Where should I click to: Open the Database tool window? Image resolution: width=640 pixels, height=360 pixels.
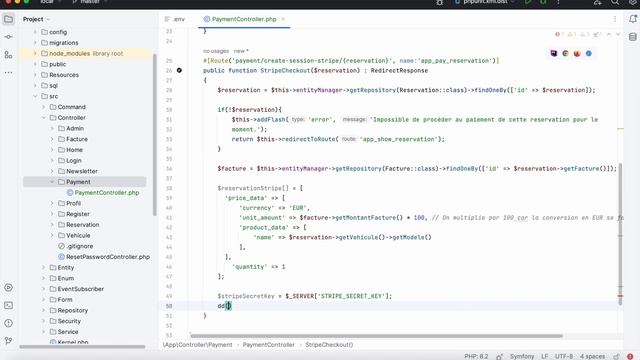pyautogui.click(x=633, y=37)
